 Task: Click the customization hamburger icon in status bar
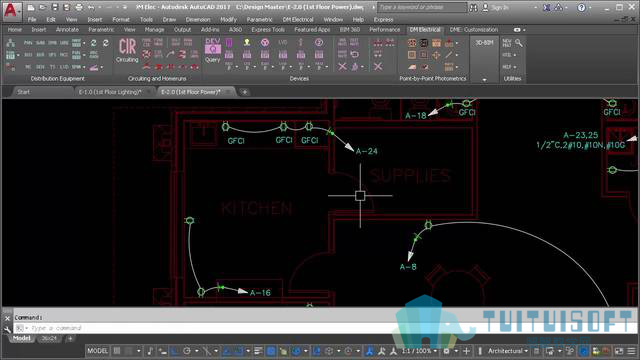[x=631, y=351]
